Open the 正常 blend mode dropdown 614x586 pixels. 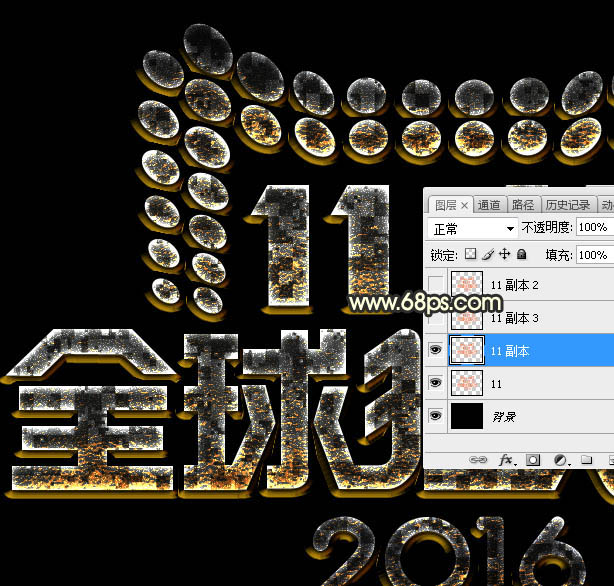pyautogui.click(x=473, y=228)
